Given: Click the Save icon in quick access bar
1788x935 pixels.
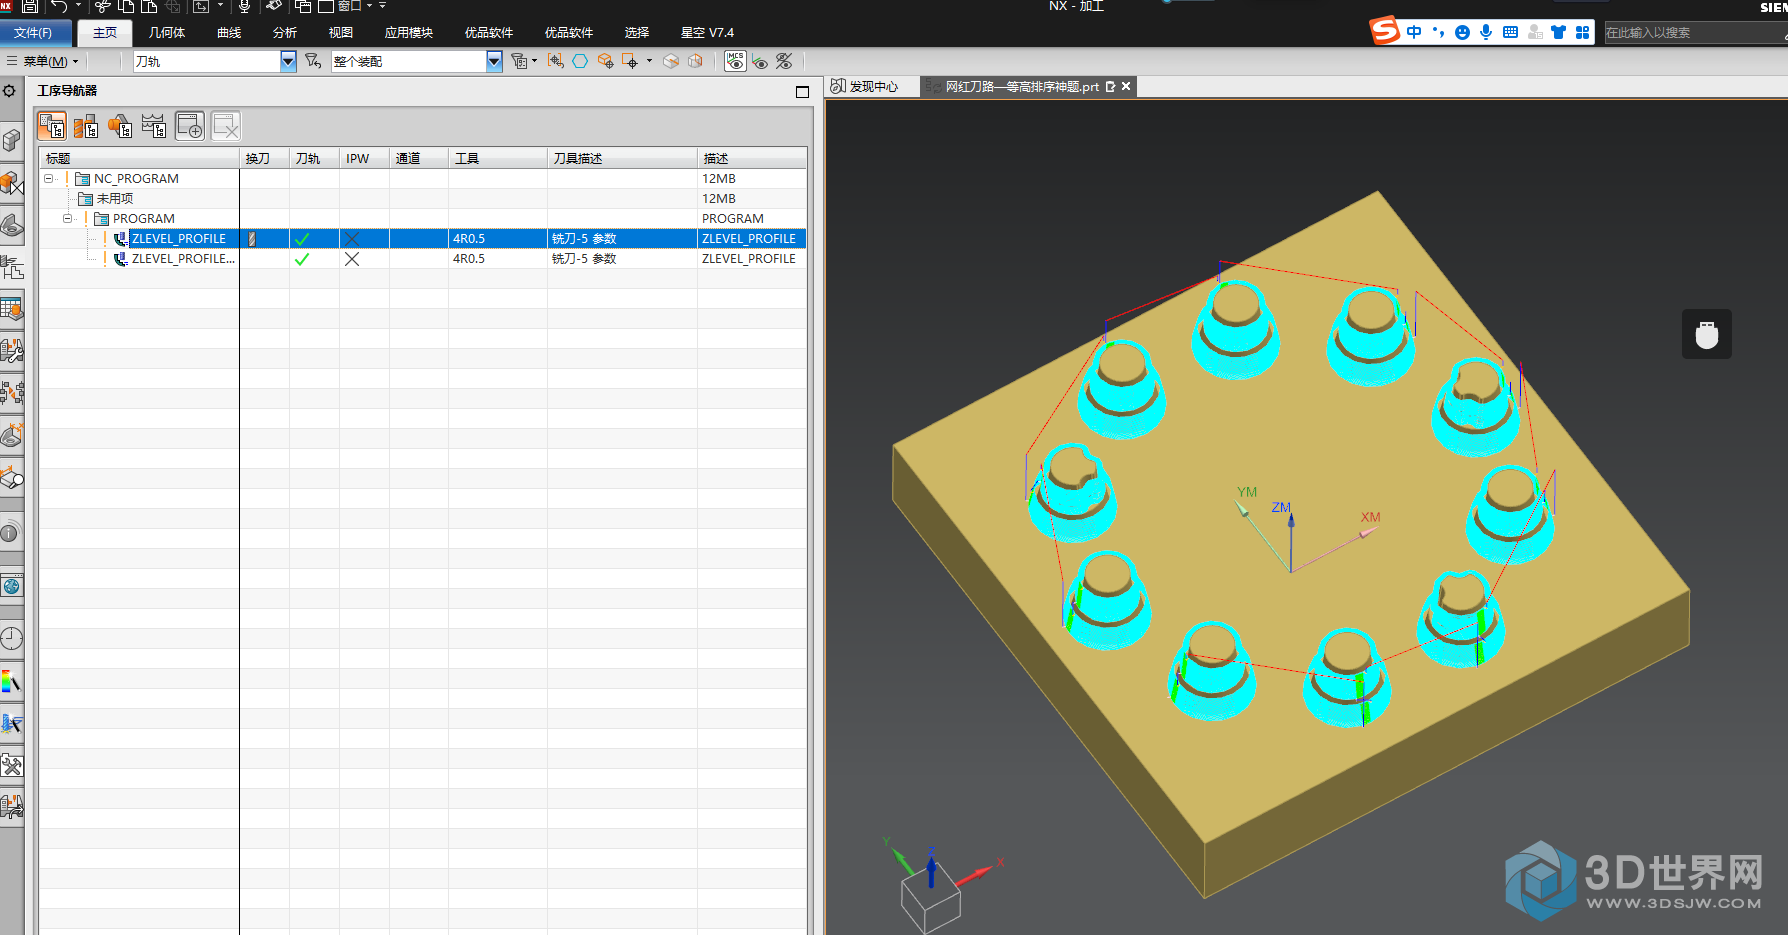Looking at the screenshot, I should coord(31,6).
